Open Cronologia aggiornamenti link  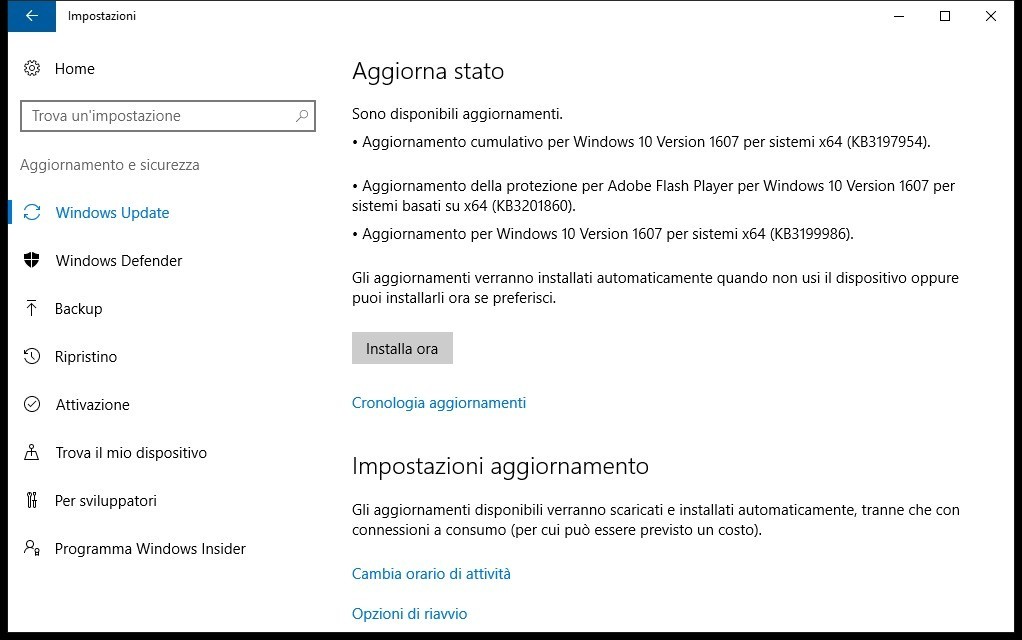438,403
